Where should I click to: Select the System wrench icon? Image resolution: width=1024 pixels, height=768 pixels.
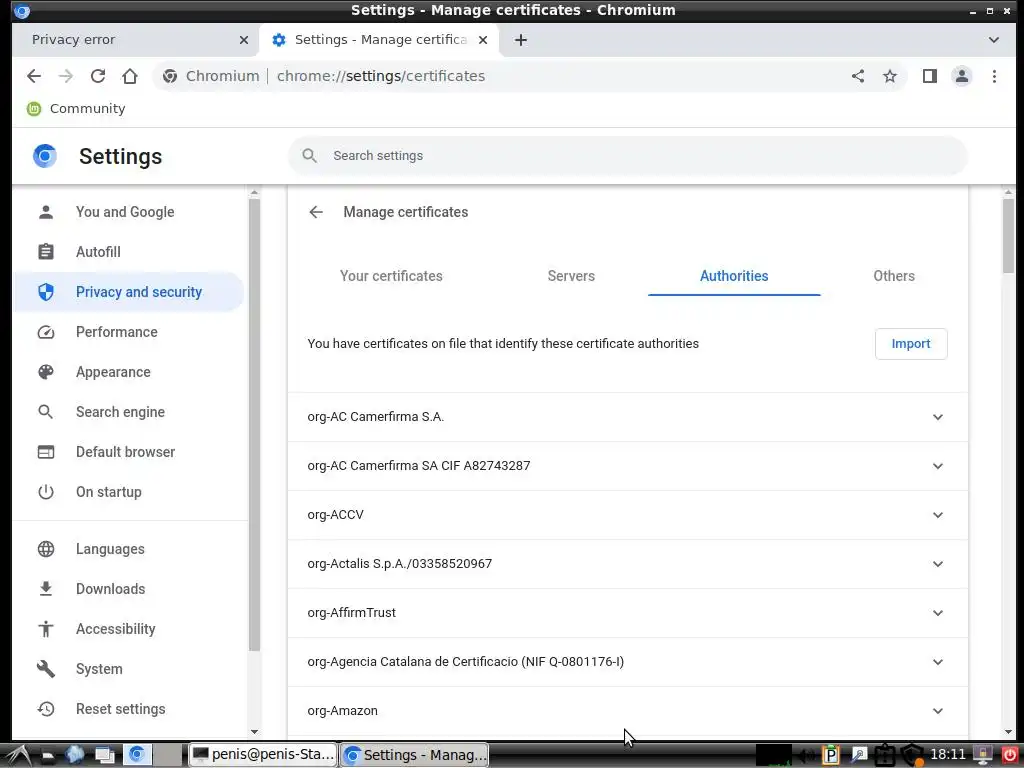[46, 669]
